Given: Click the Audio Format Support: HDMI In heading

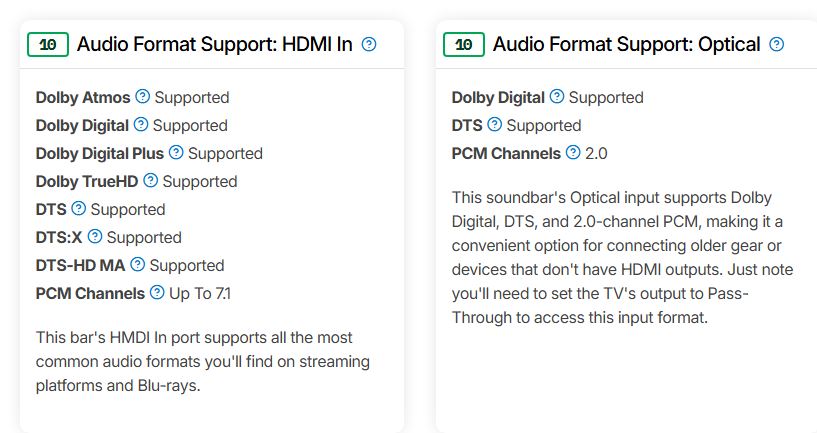Looking at the screenshot, I should [215, 45].
